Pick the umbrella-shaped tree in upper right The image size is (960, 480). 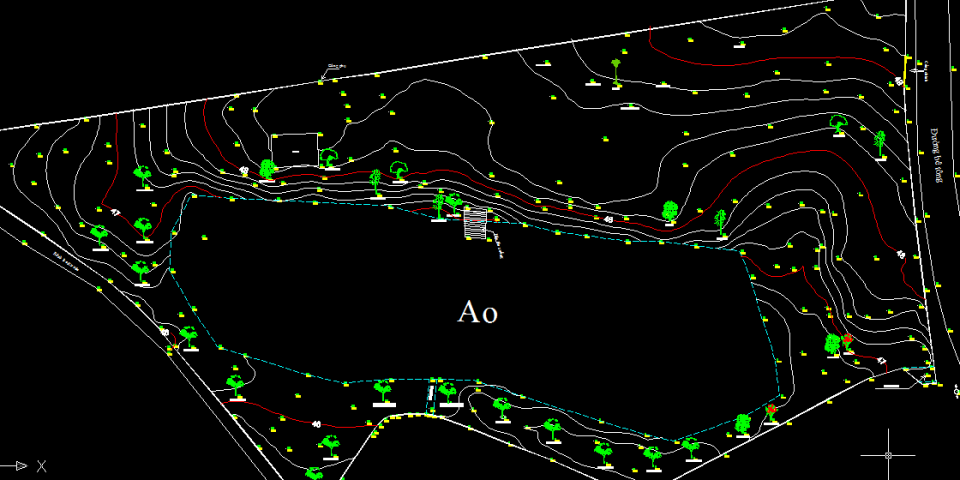pos(838,124)
